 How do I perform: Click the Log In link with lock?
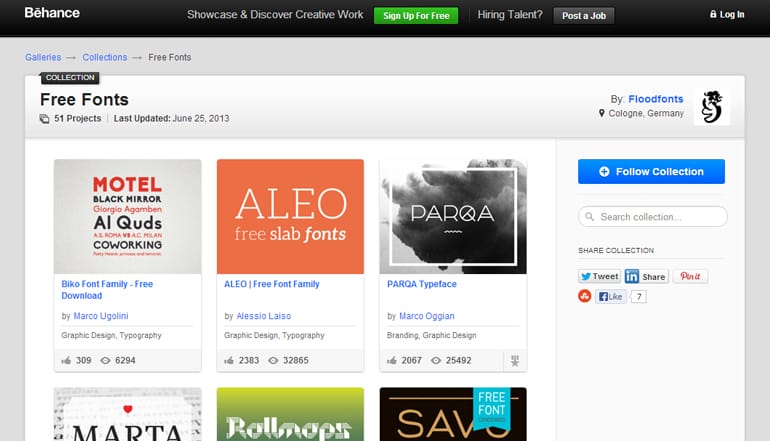[x=727, y=15]
